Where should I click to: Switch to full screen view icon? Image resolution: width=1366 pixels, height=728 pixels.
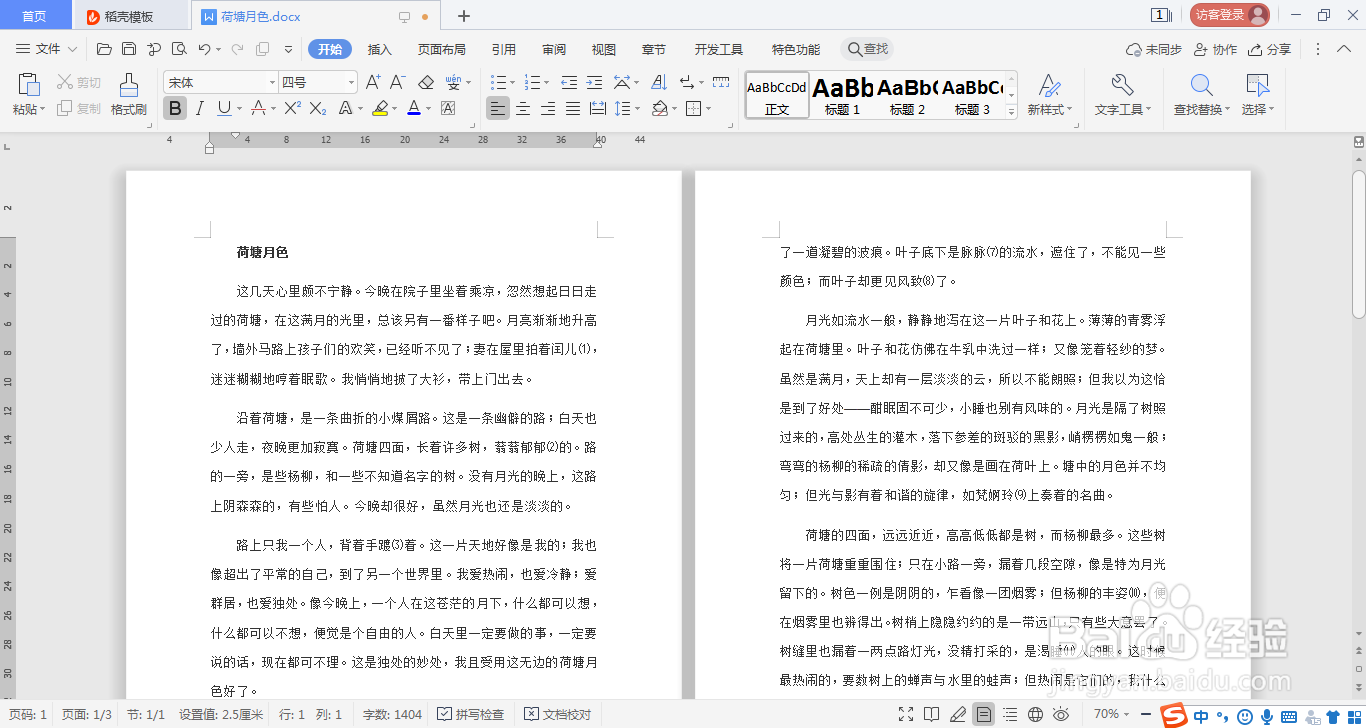click(x=905, y=715)
